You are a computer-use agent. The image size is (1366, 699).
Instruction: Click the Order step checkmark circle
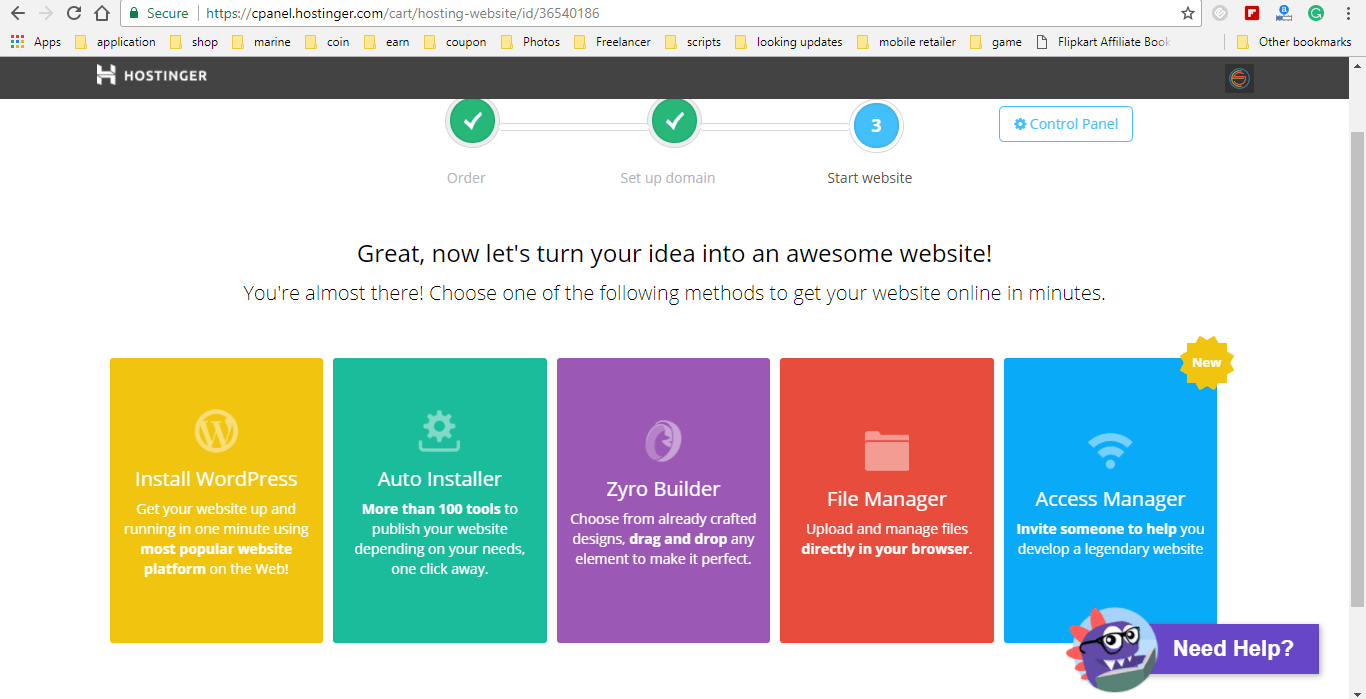click(473, 122)
